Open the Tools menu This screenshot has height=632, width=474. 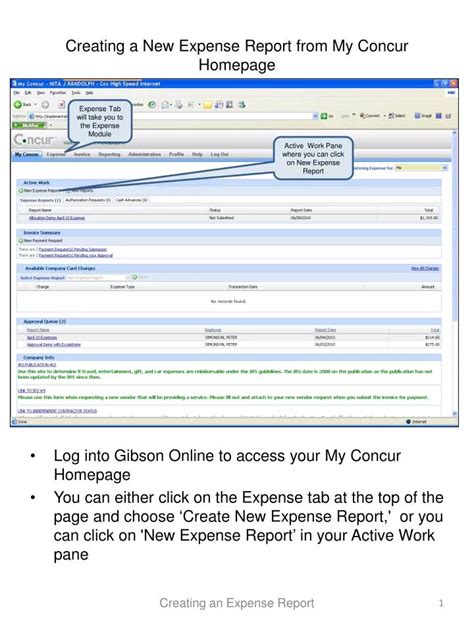click(x=76, y=93)
